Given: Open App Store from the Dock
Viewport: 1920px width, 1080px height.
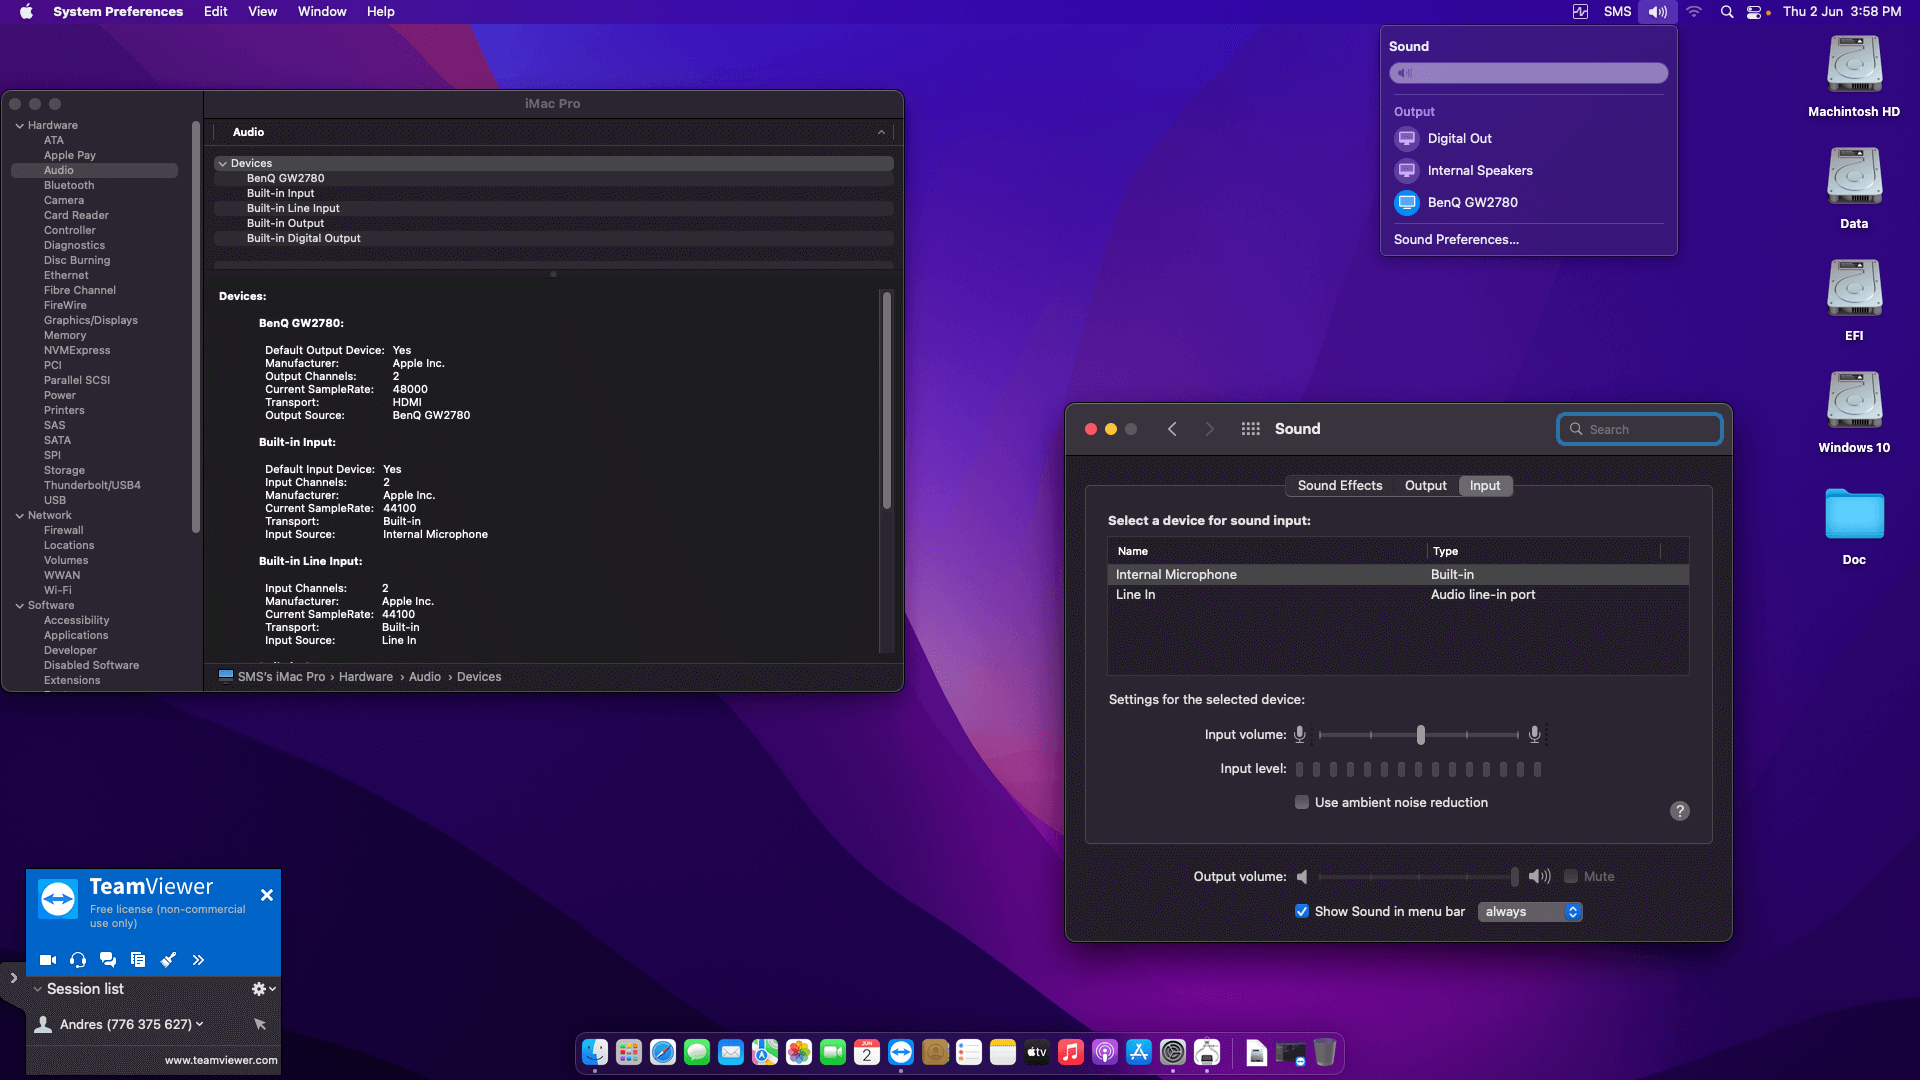Looking at the screenshot, I should (1139, 1052).
